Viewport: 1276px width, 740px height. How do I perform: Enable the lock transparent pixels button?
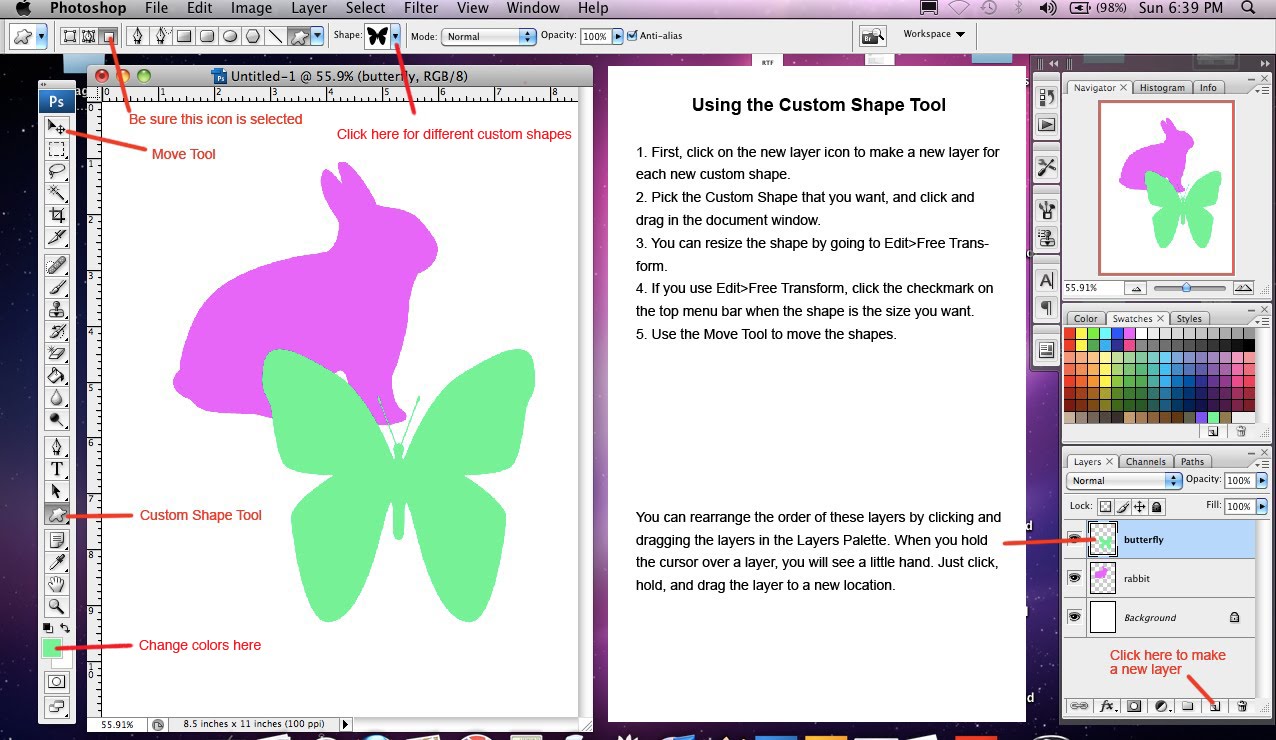coord(1105,506)
